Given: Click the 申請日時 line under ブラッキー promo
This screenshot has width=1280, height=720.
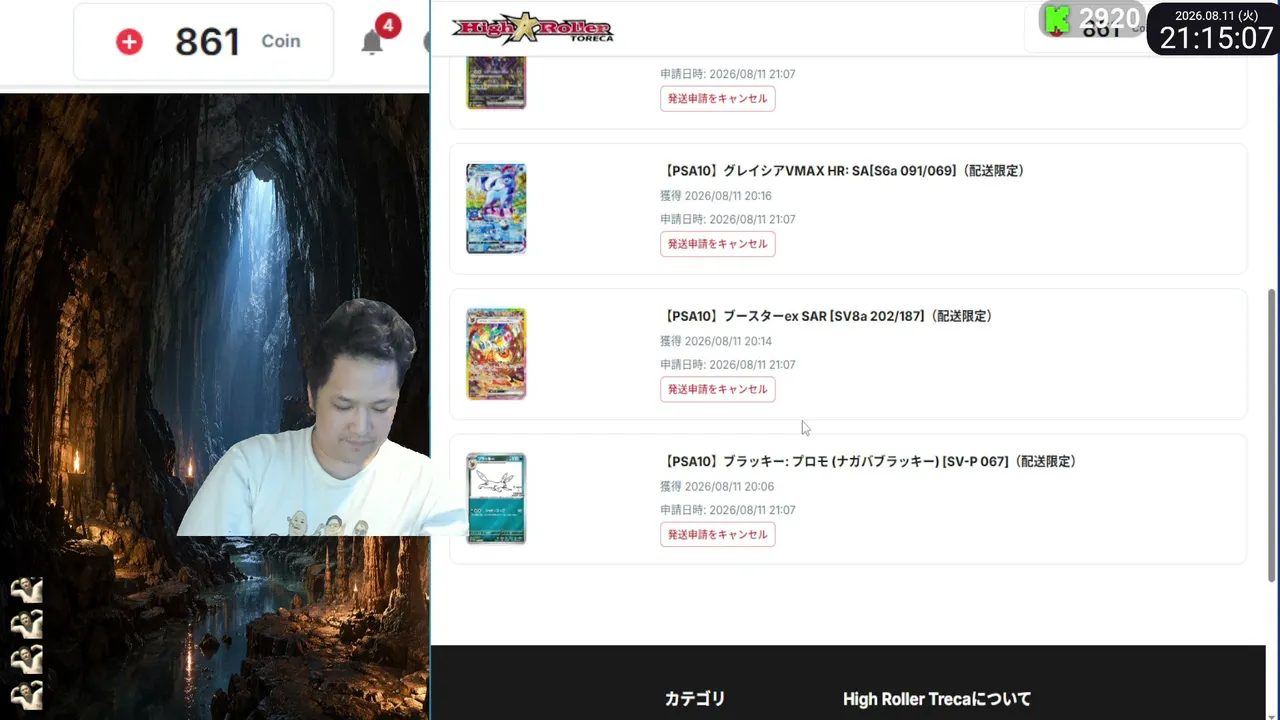Looking at the screenshot, I should click(728, 510).
